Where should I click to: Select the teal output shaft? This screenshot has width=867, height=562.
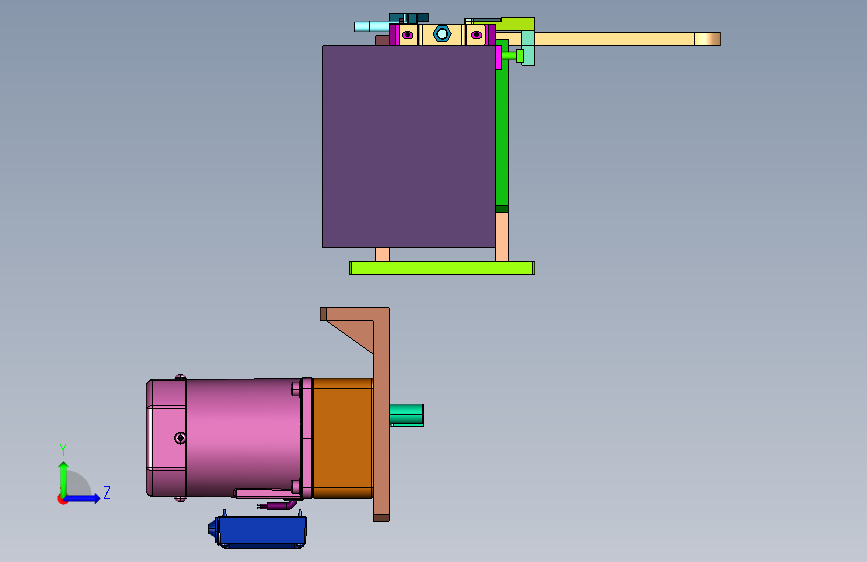(406, 415)
